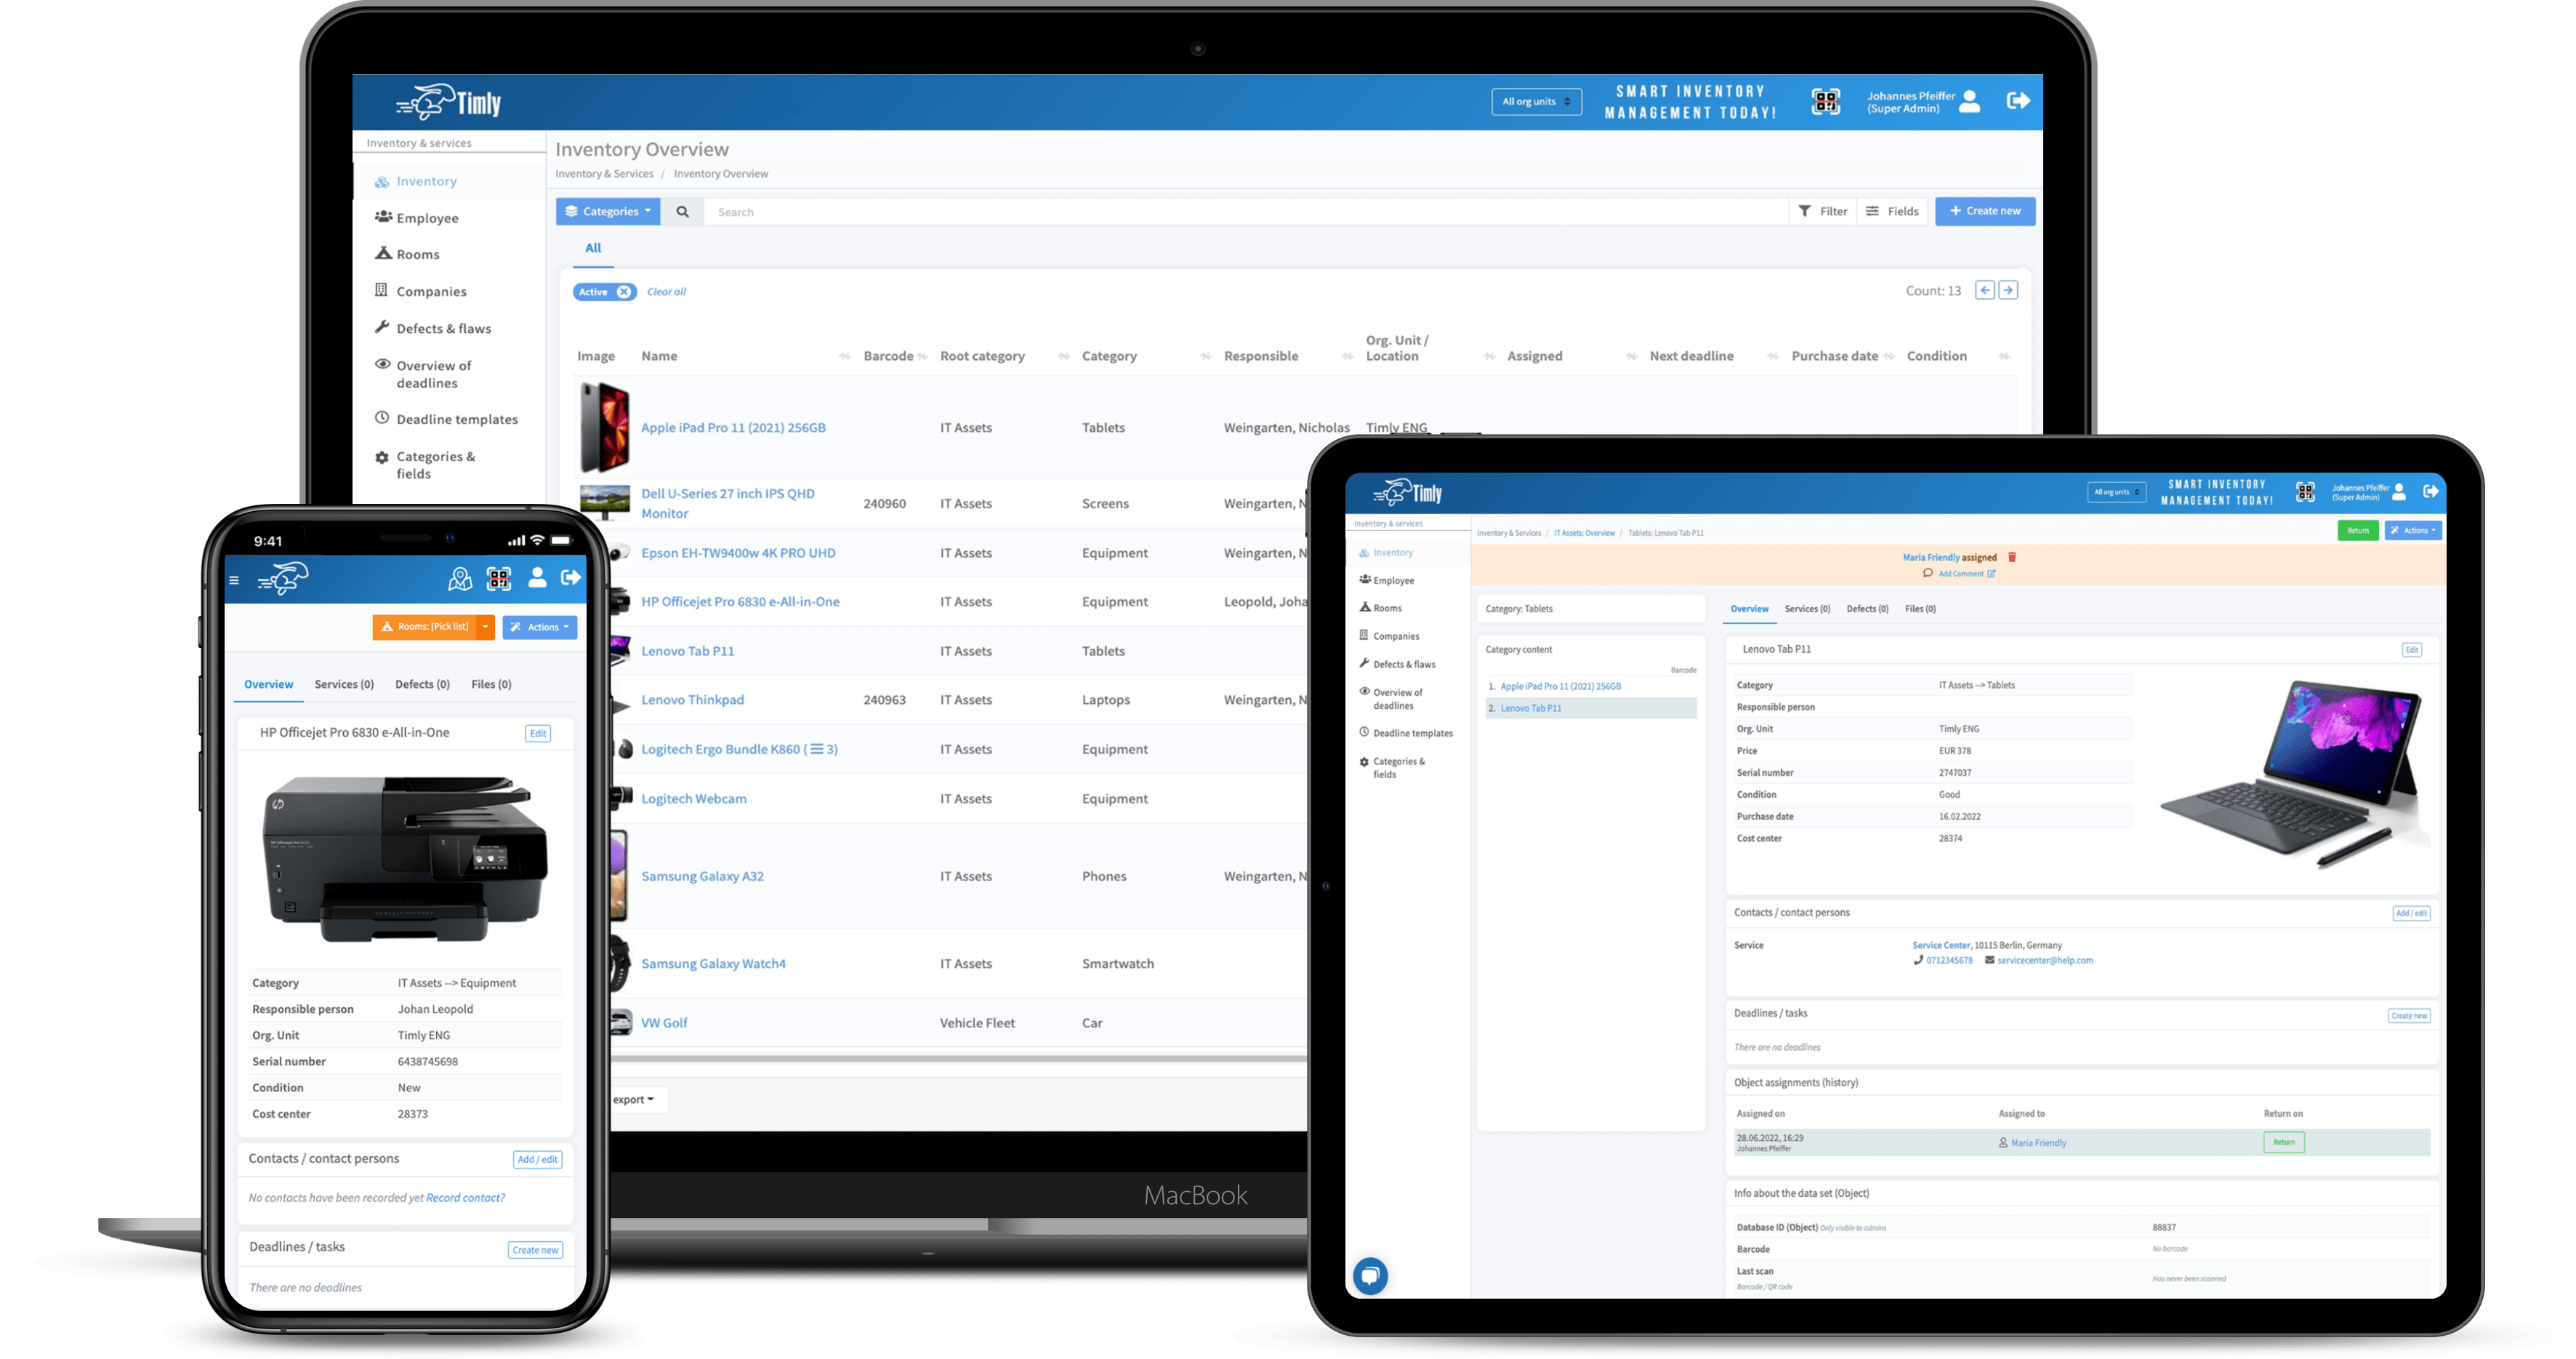The image size is (2576, 1359).
Task: Click the Timly logo on the laptop
Action: (449, 102)
